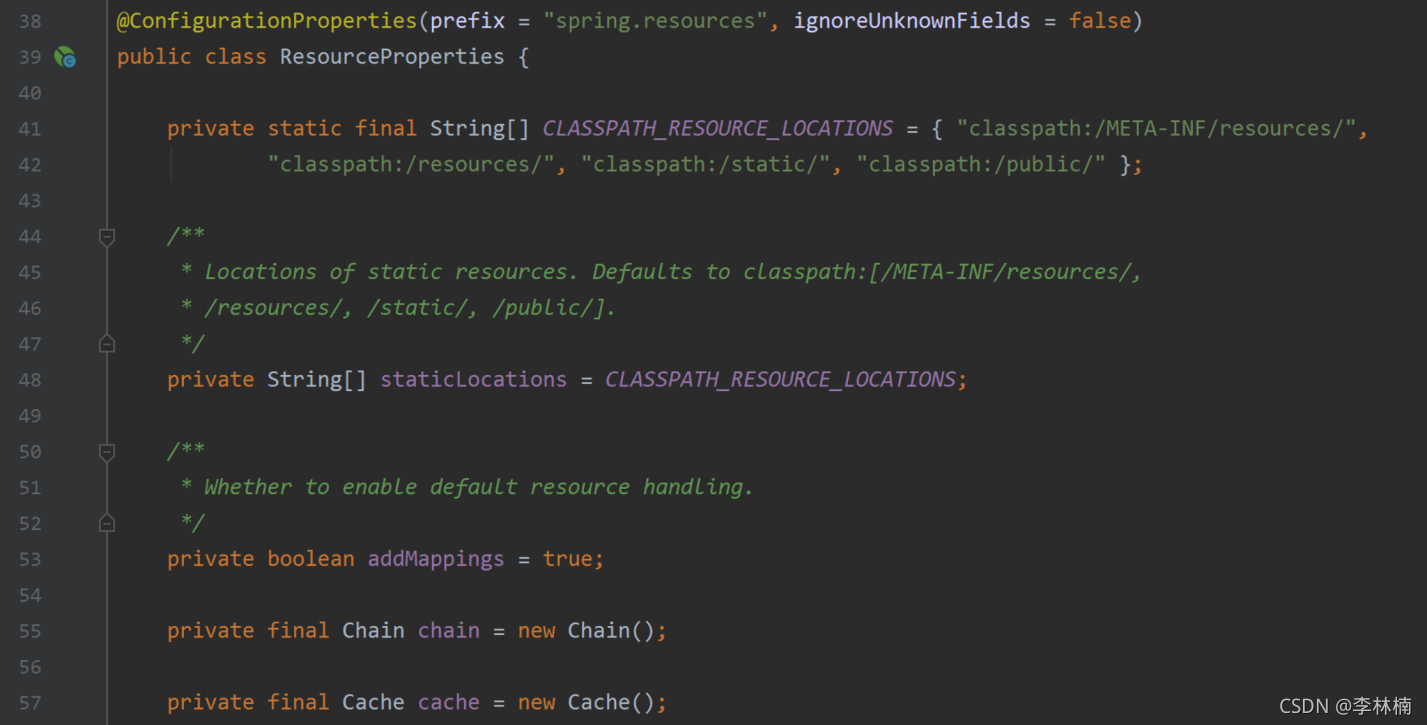The image size is (1427, 725).
Task: Click the @ConfigurationProperties annotation
Action: click(x=267, y=21)
